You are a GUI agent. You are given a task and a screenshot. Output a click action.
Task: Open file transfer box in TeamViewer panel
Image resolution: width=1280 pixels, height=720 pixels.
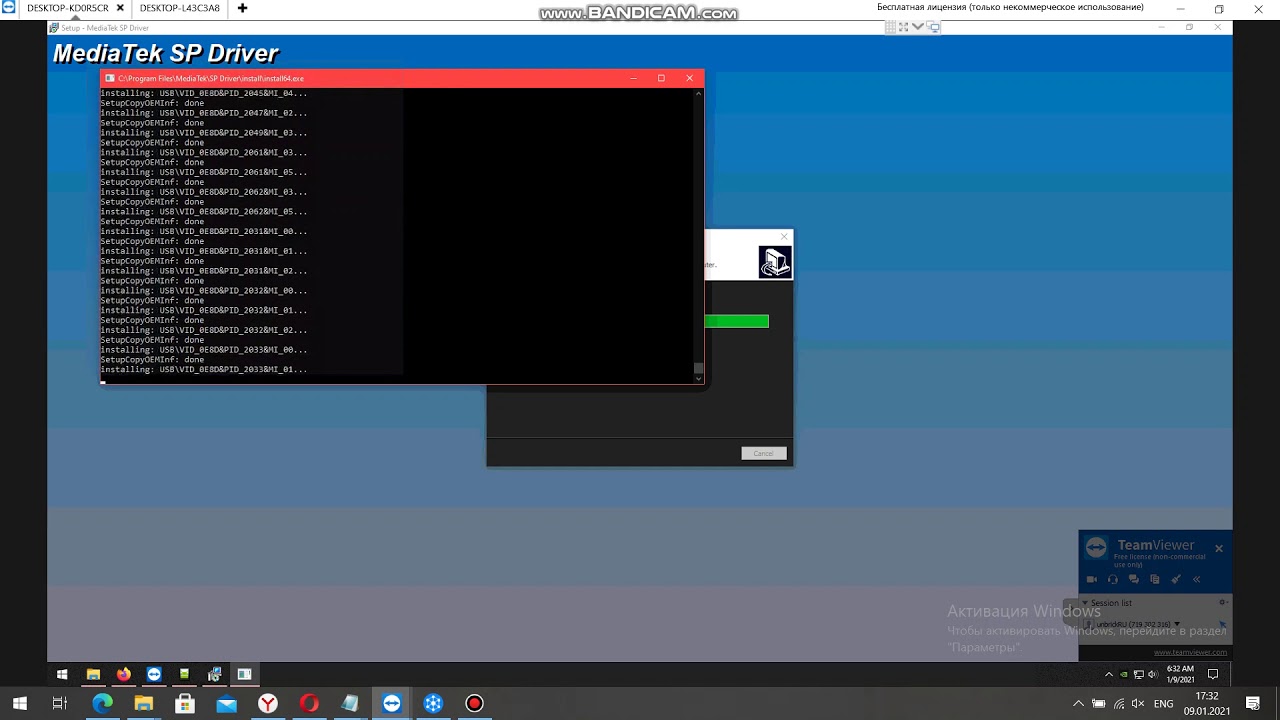1154,579
